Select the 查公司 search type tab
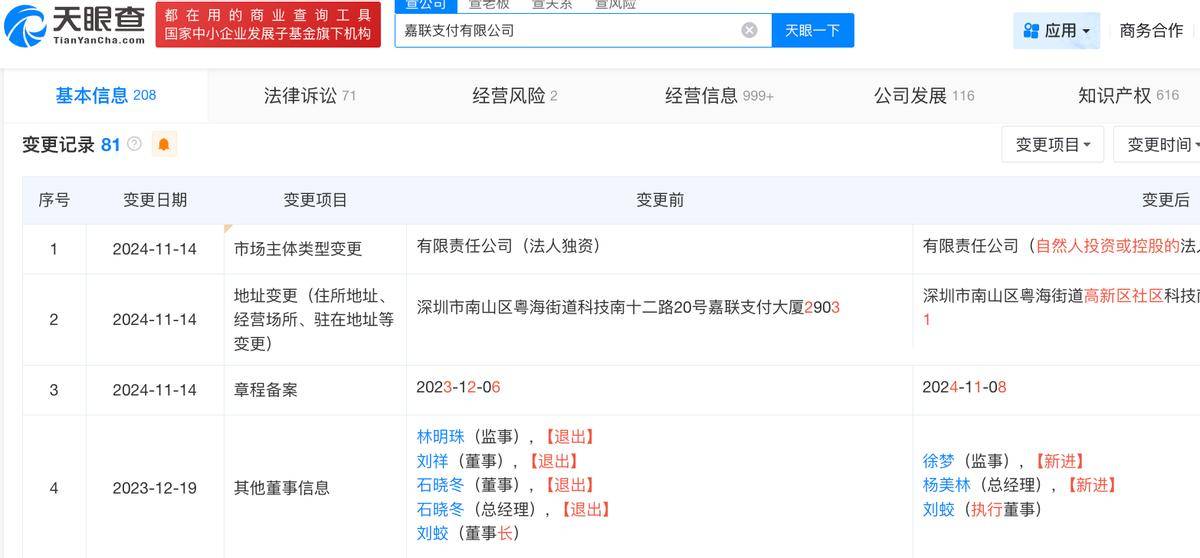 click(425, 5)
